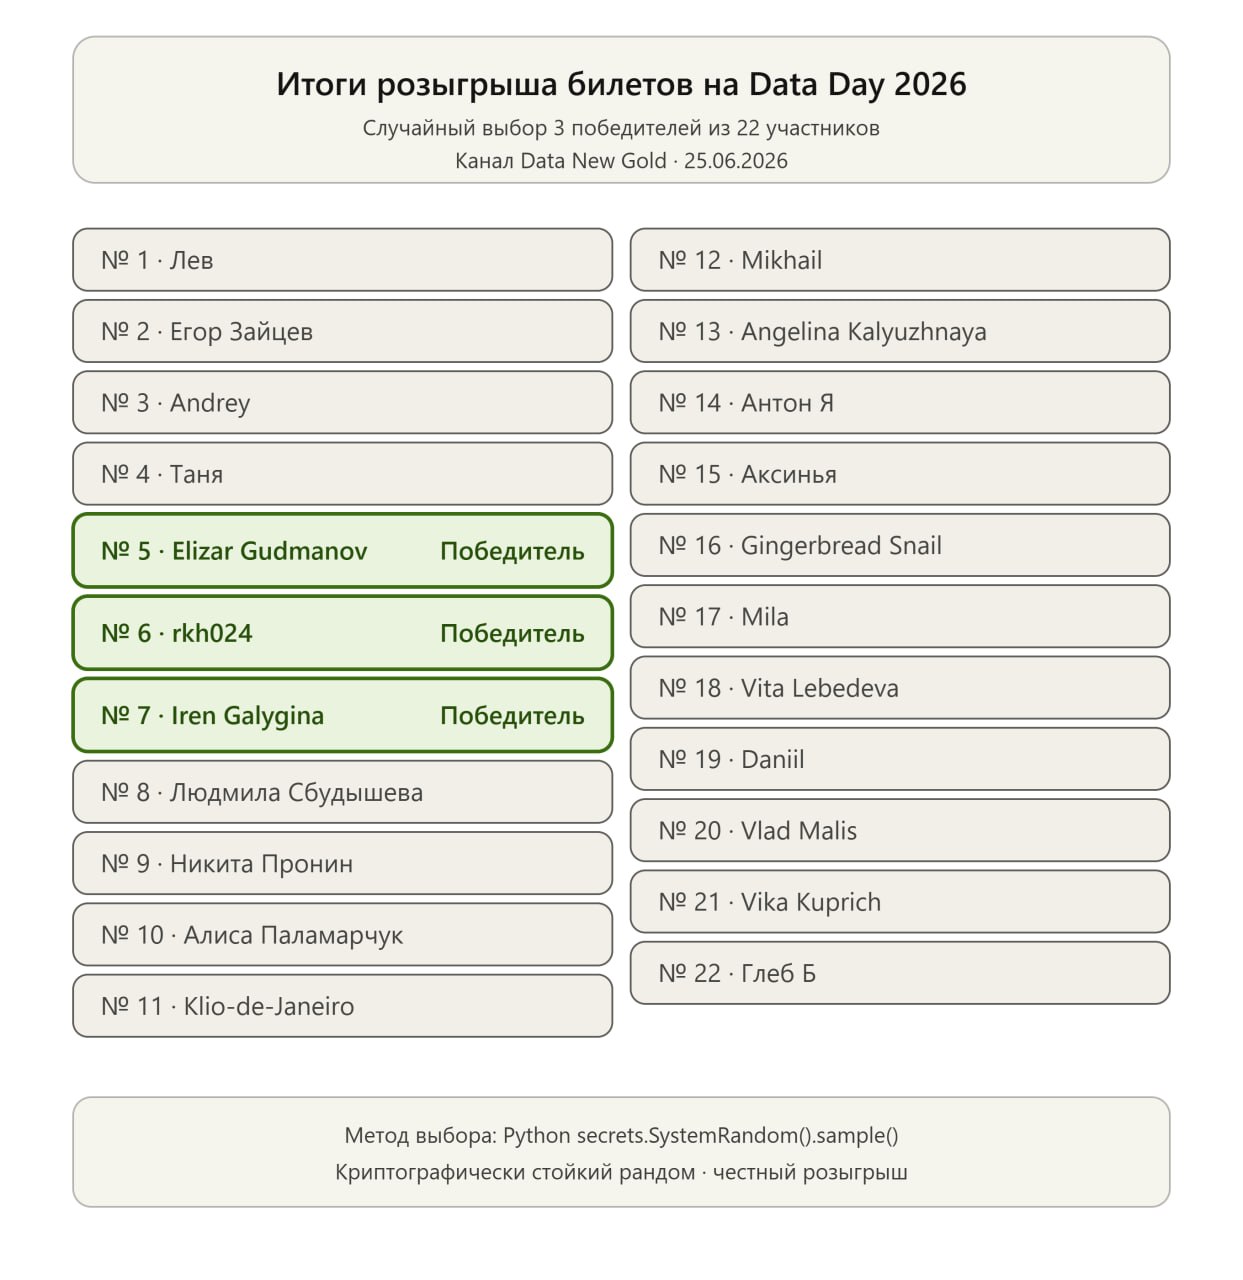Click the № 16 Gingerbread Snail entry
The width and height of the screenshot is (1243, 1280).
(x=900, y=545)
